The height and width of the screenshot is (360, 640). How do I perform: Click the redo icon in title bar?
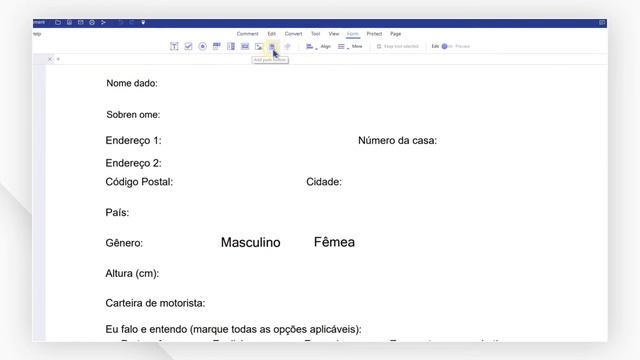pos(131,22)
